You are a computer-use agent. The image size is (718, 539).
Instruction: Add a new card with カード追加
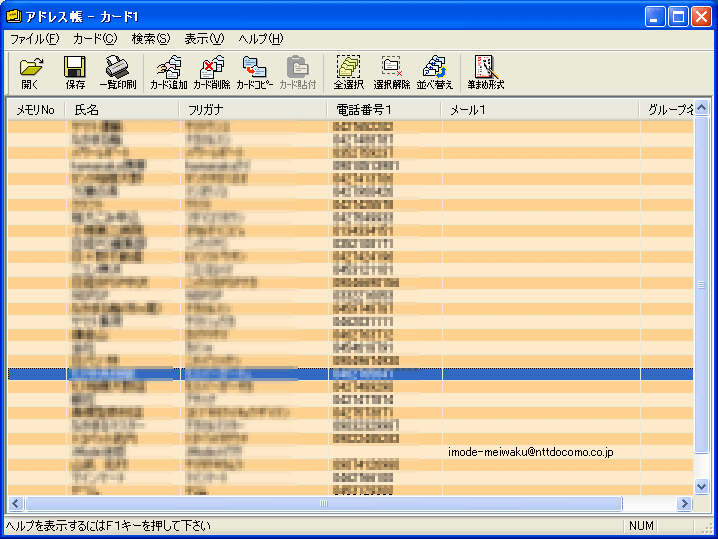tap(168, 72)
